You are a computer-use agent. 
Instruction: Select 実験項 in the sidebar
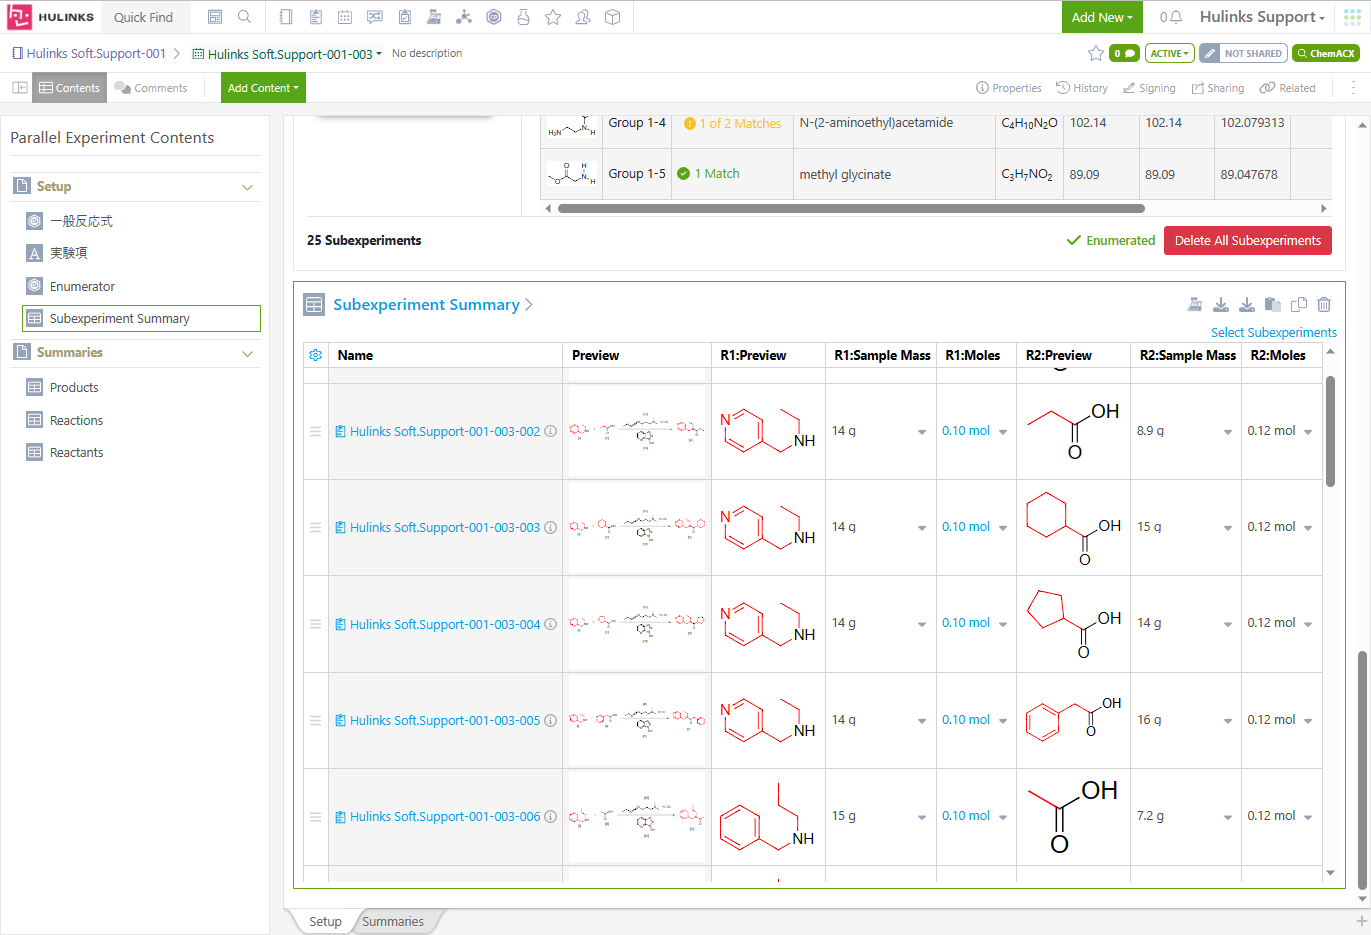point(69,253)
